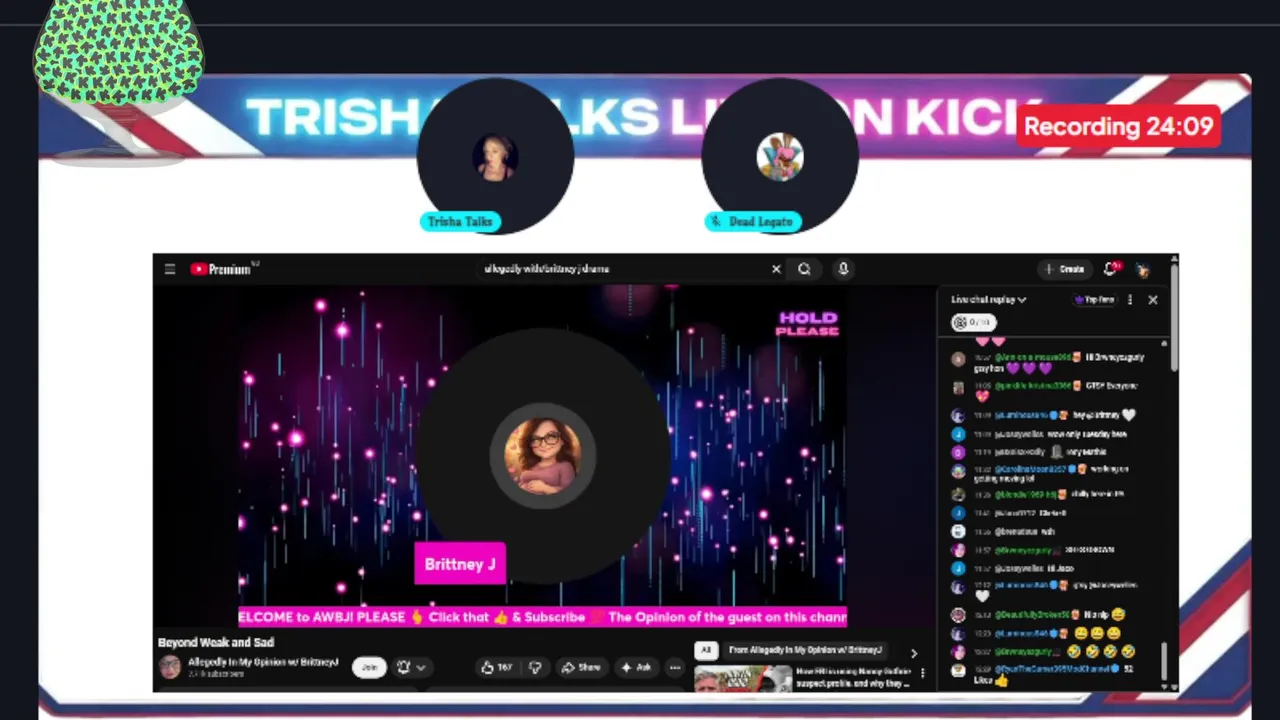
Task: Open the subscription notification bell dropdown
Action: 411,667
